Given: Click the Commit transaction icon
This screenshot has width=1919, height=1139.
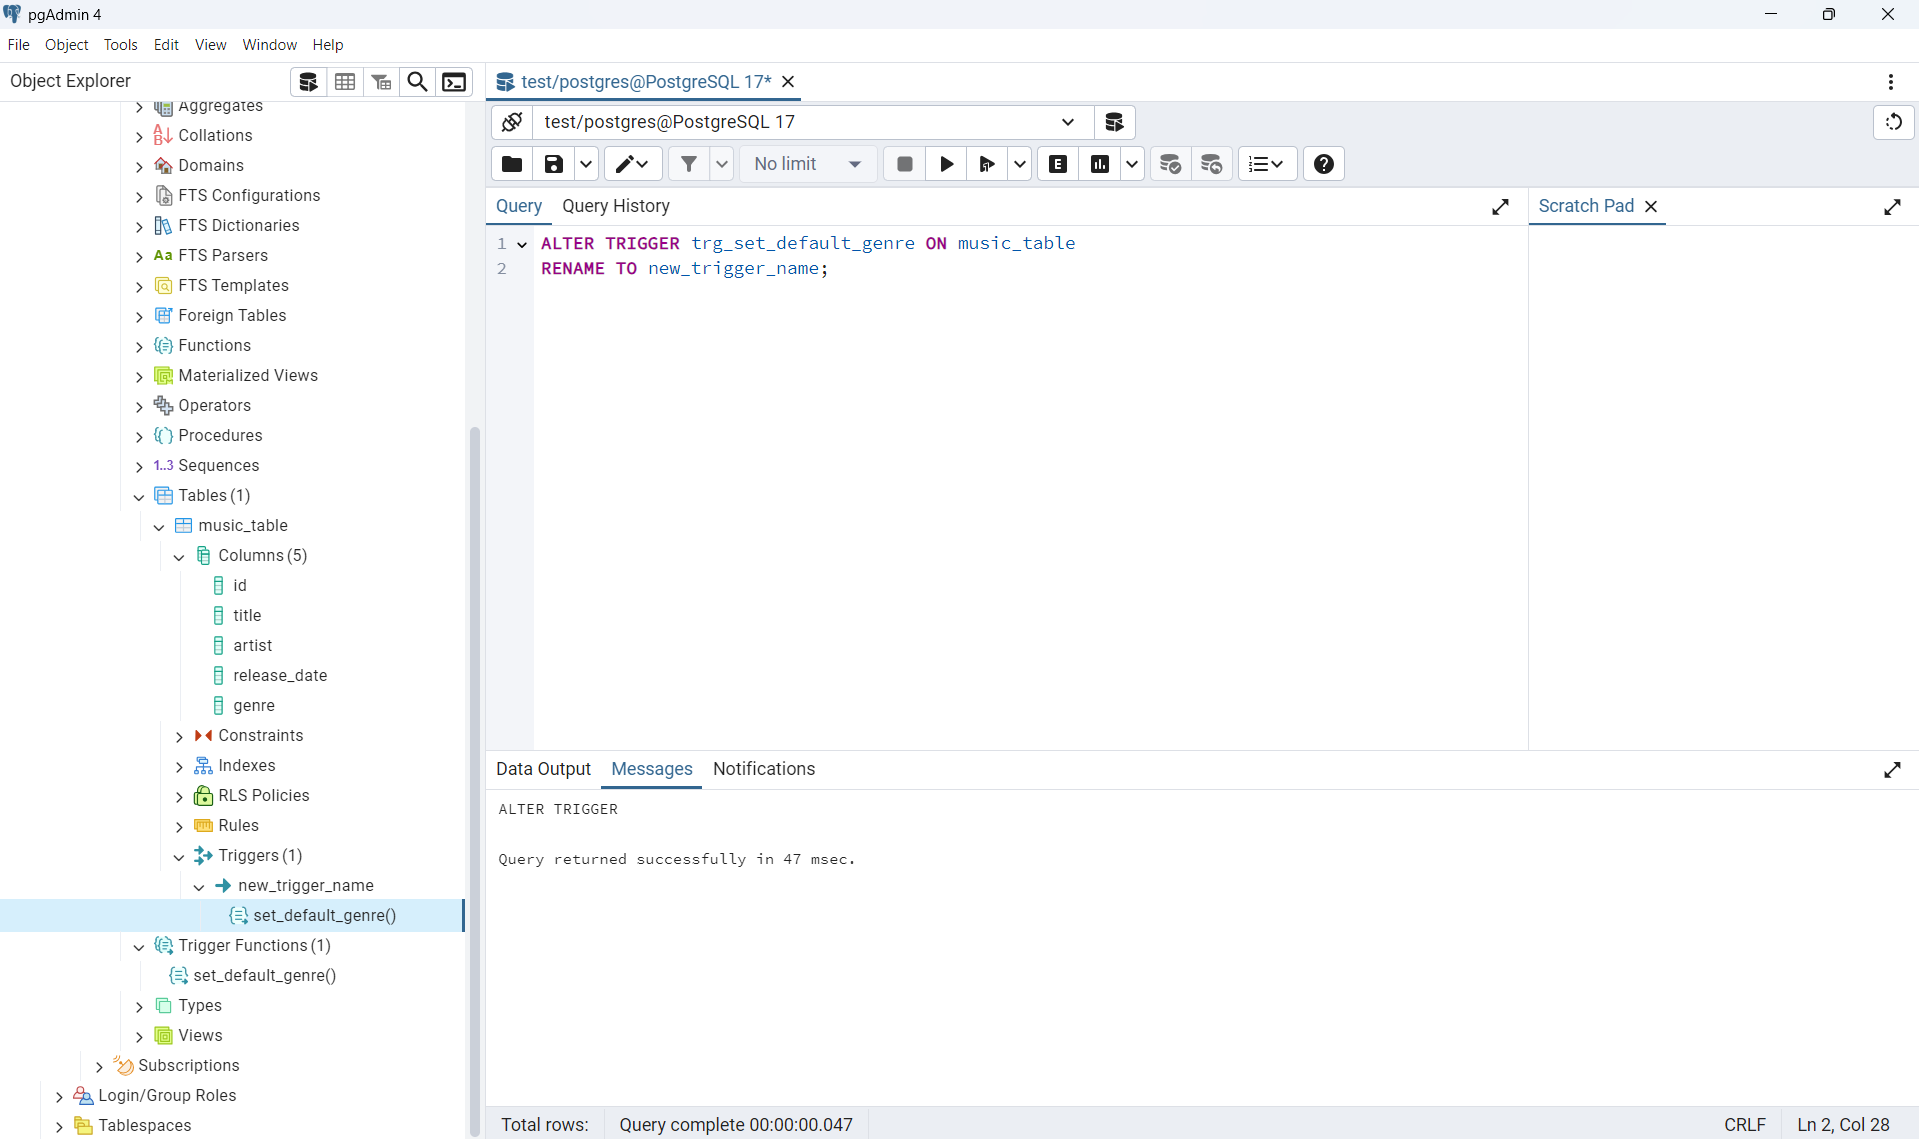Looking at the screenshot, I should coord(1170,164).
